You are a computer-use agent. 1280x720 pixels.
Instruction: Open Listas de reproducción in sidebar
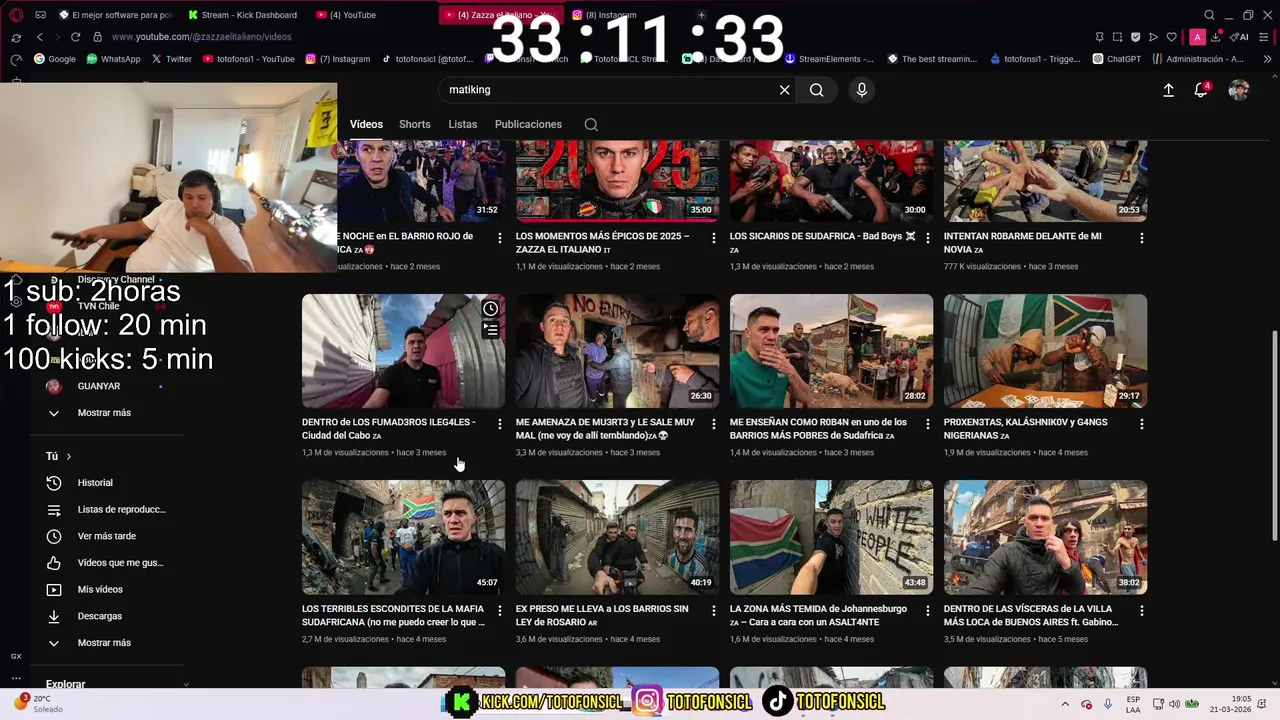[x=106, y=510]
